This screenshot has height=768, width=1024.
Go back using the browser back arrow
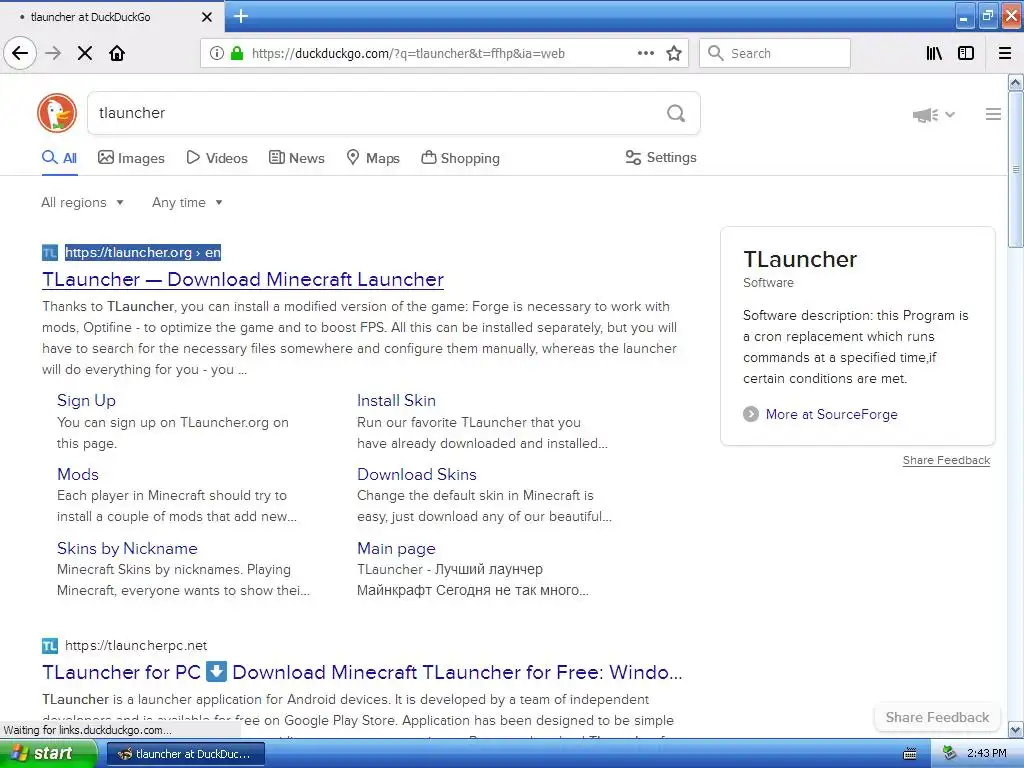(20, 53)
